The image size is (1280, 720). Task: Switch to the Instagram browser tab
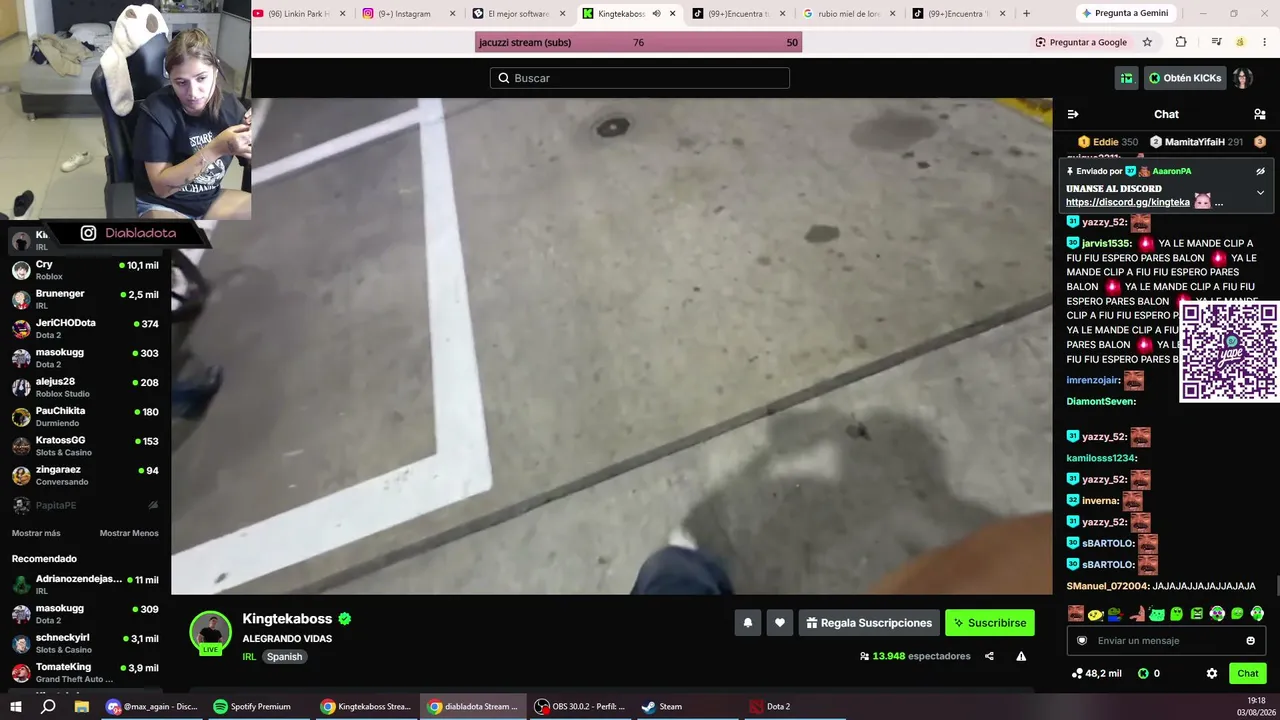(x=408, y=13)
